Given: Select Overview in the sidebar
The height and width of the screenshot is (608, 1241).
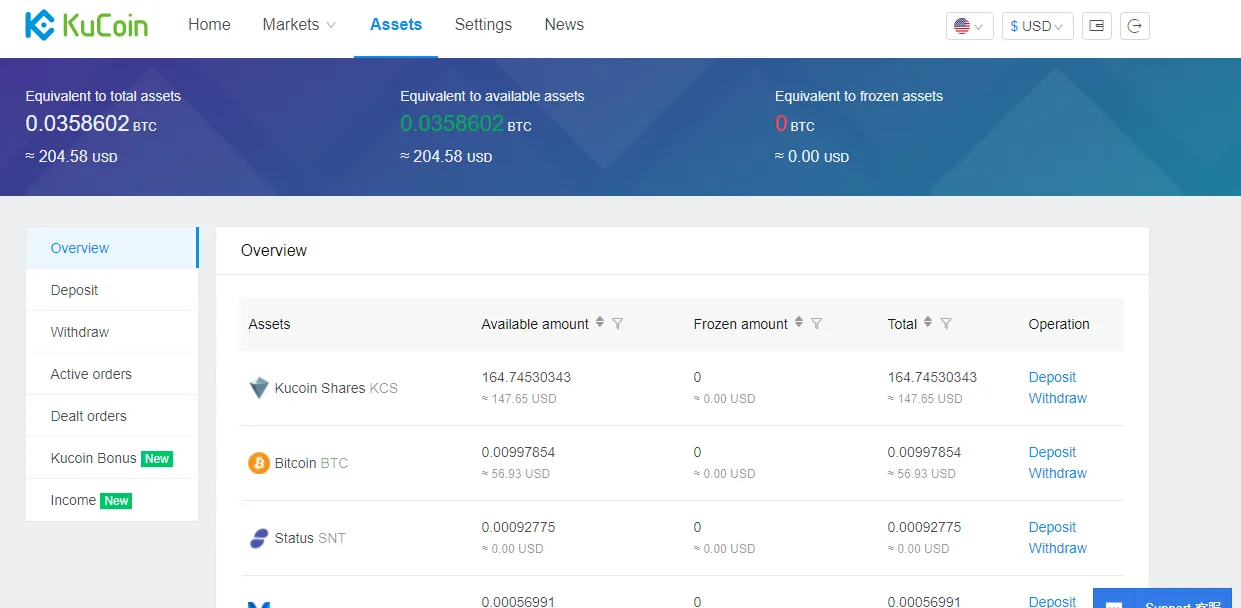Looking at the screenshot, I should click(x=111, y=248).
